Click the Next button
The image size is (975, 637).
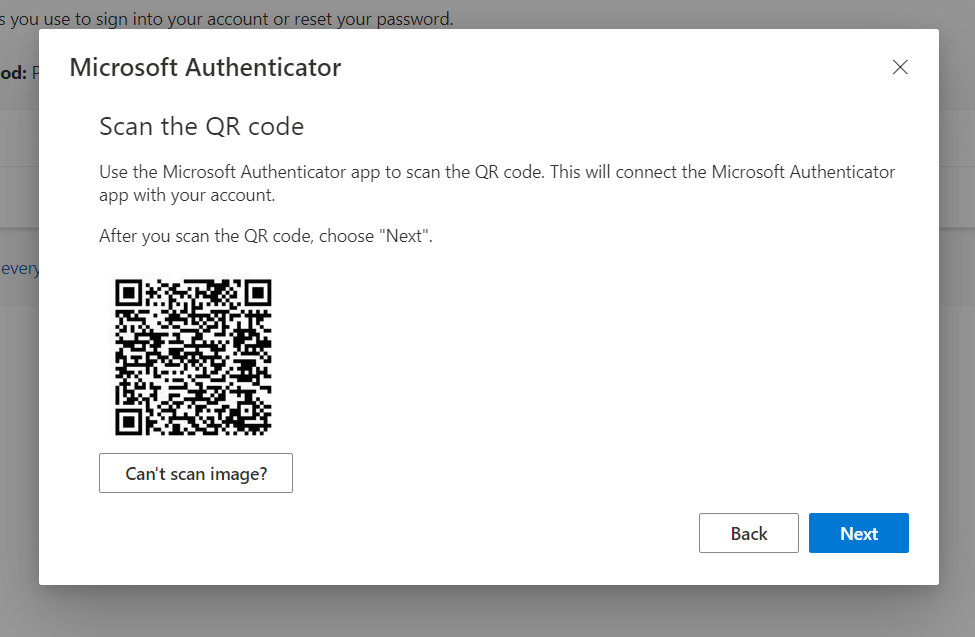pos(859,533)
